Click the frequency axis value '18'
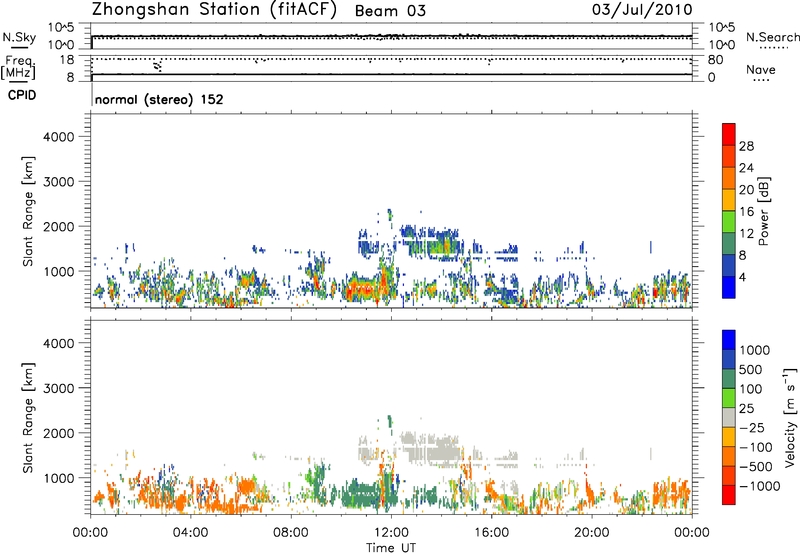800x554 pixels. pyautogui.click(x=67, y=60)
